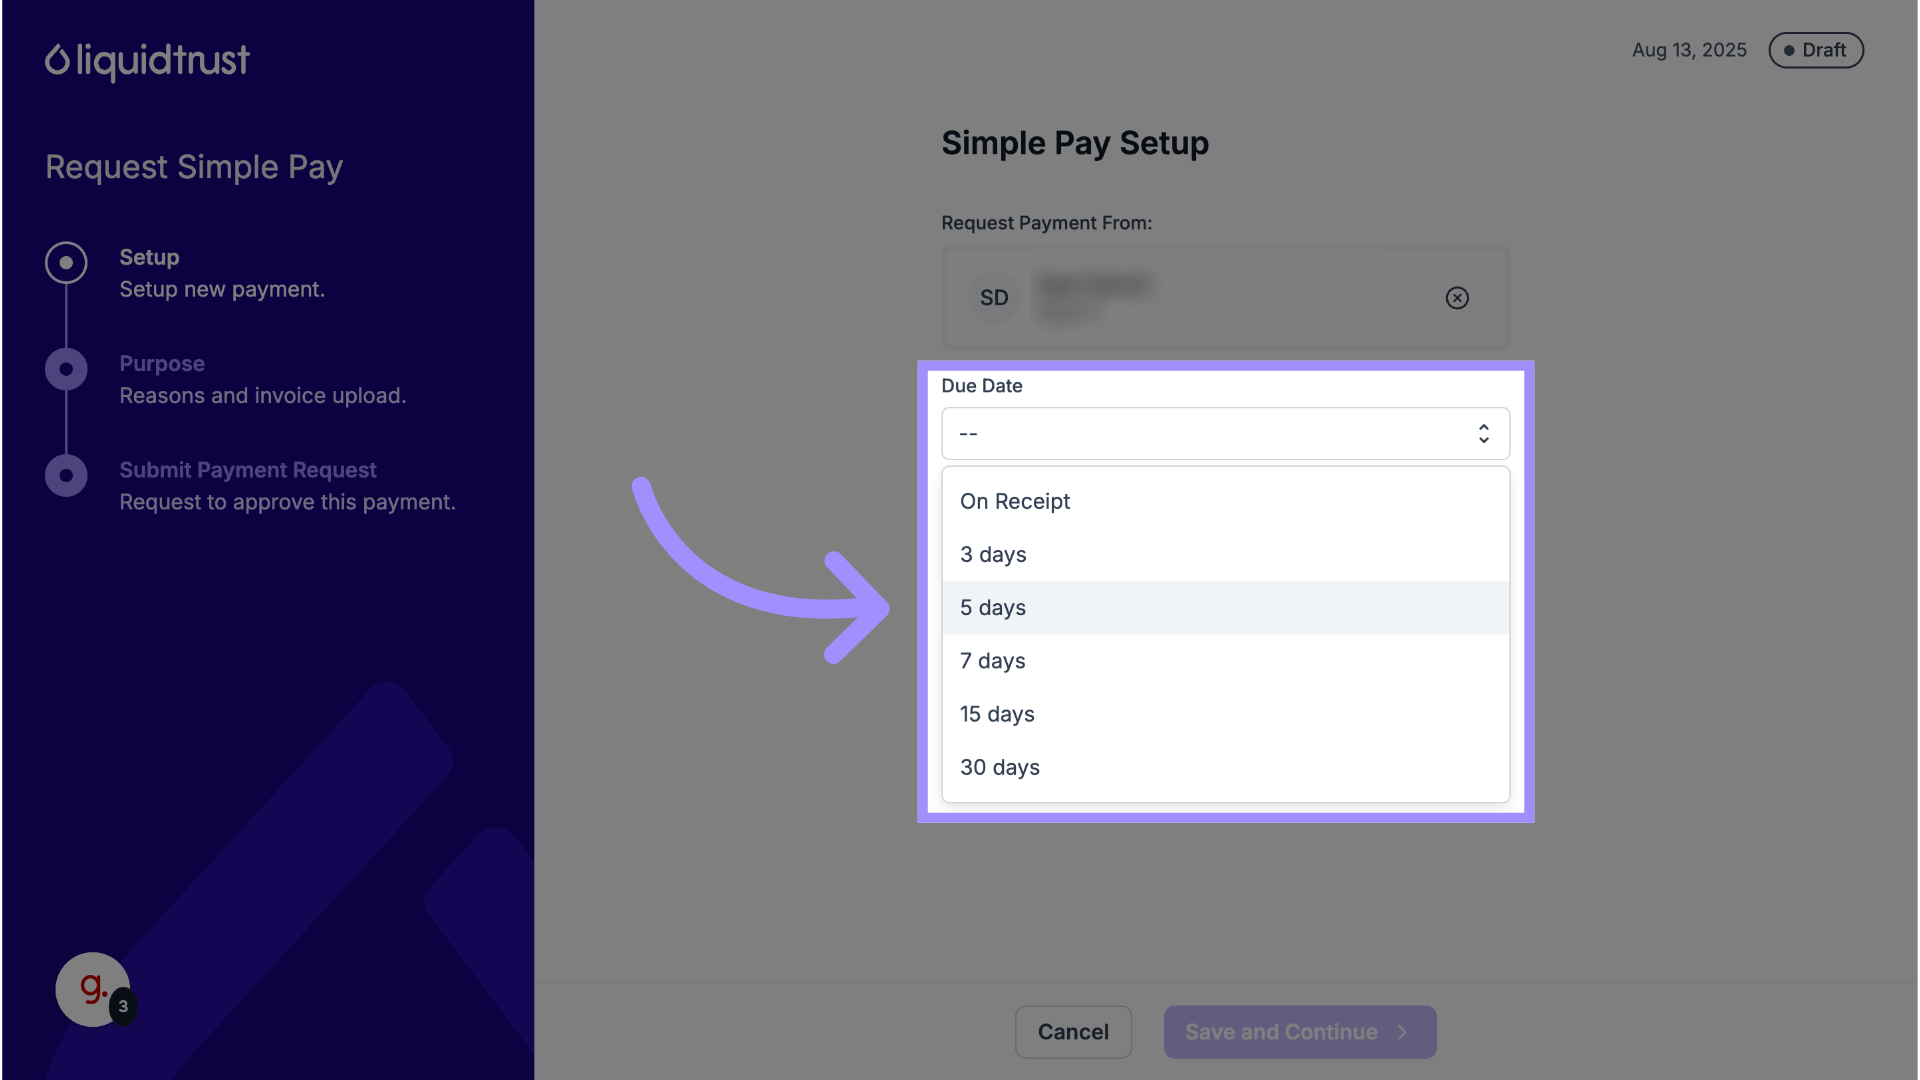Click the Purpose step label
Image resolution: width=1920 pixels, height=1080 pixels.
point(162,364)
